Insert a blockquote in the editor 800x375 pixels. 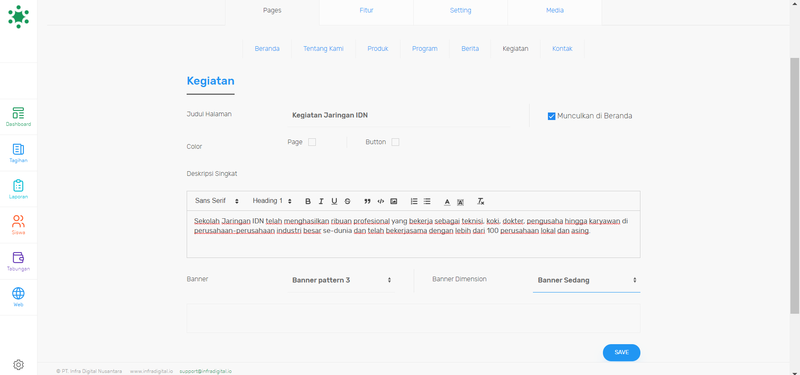[367, 202]
